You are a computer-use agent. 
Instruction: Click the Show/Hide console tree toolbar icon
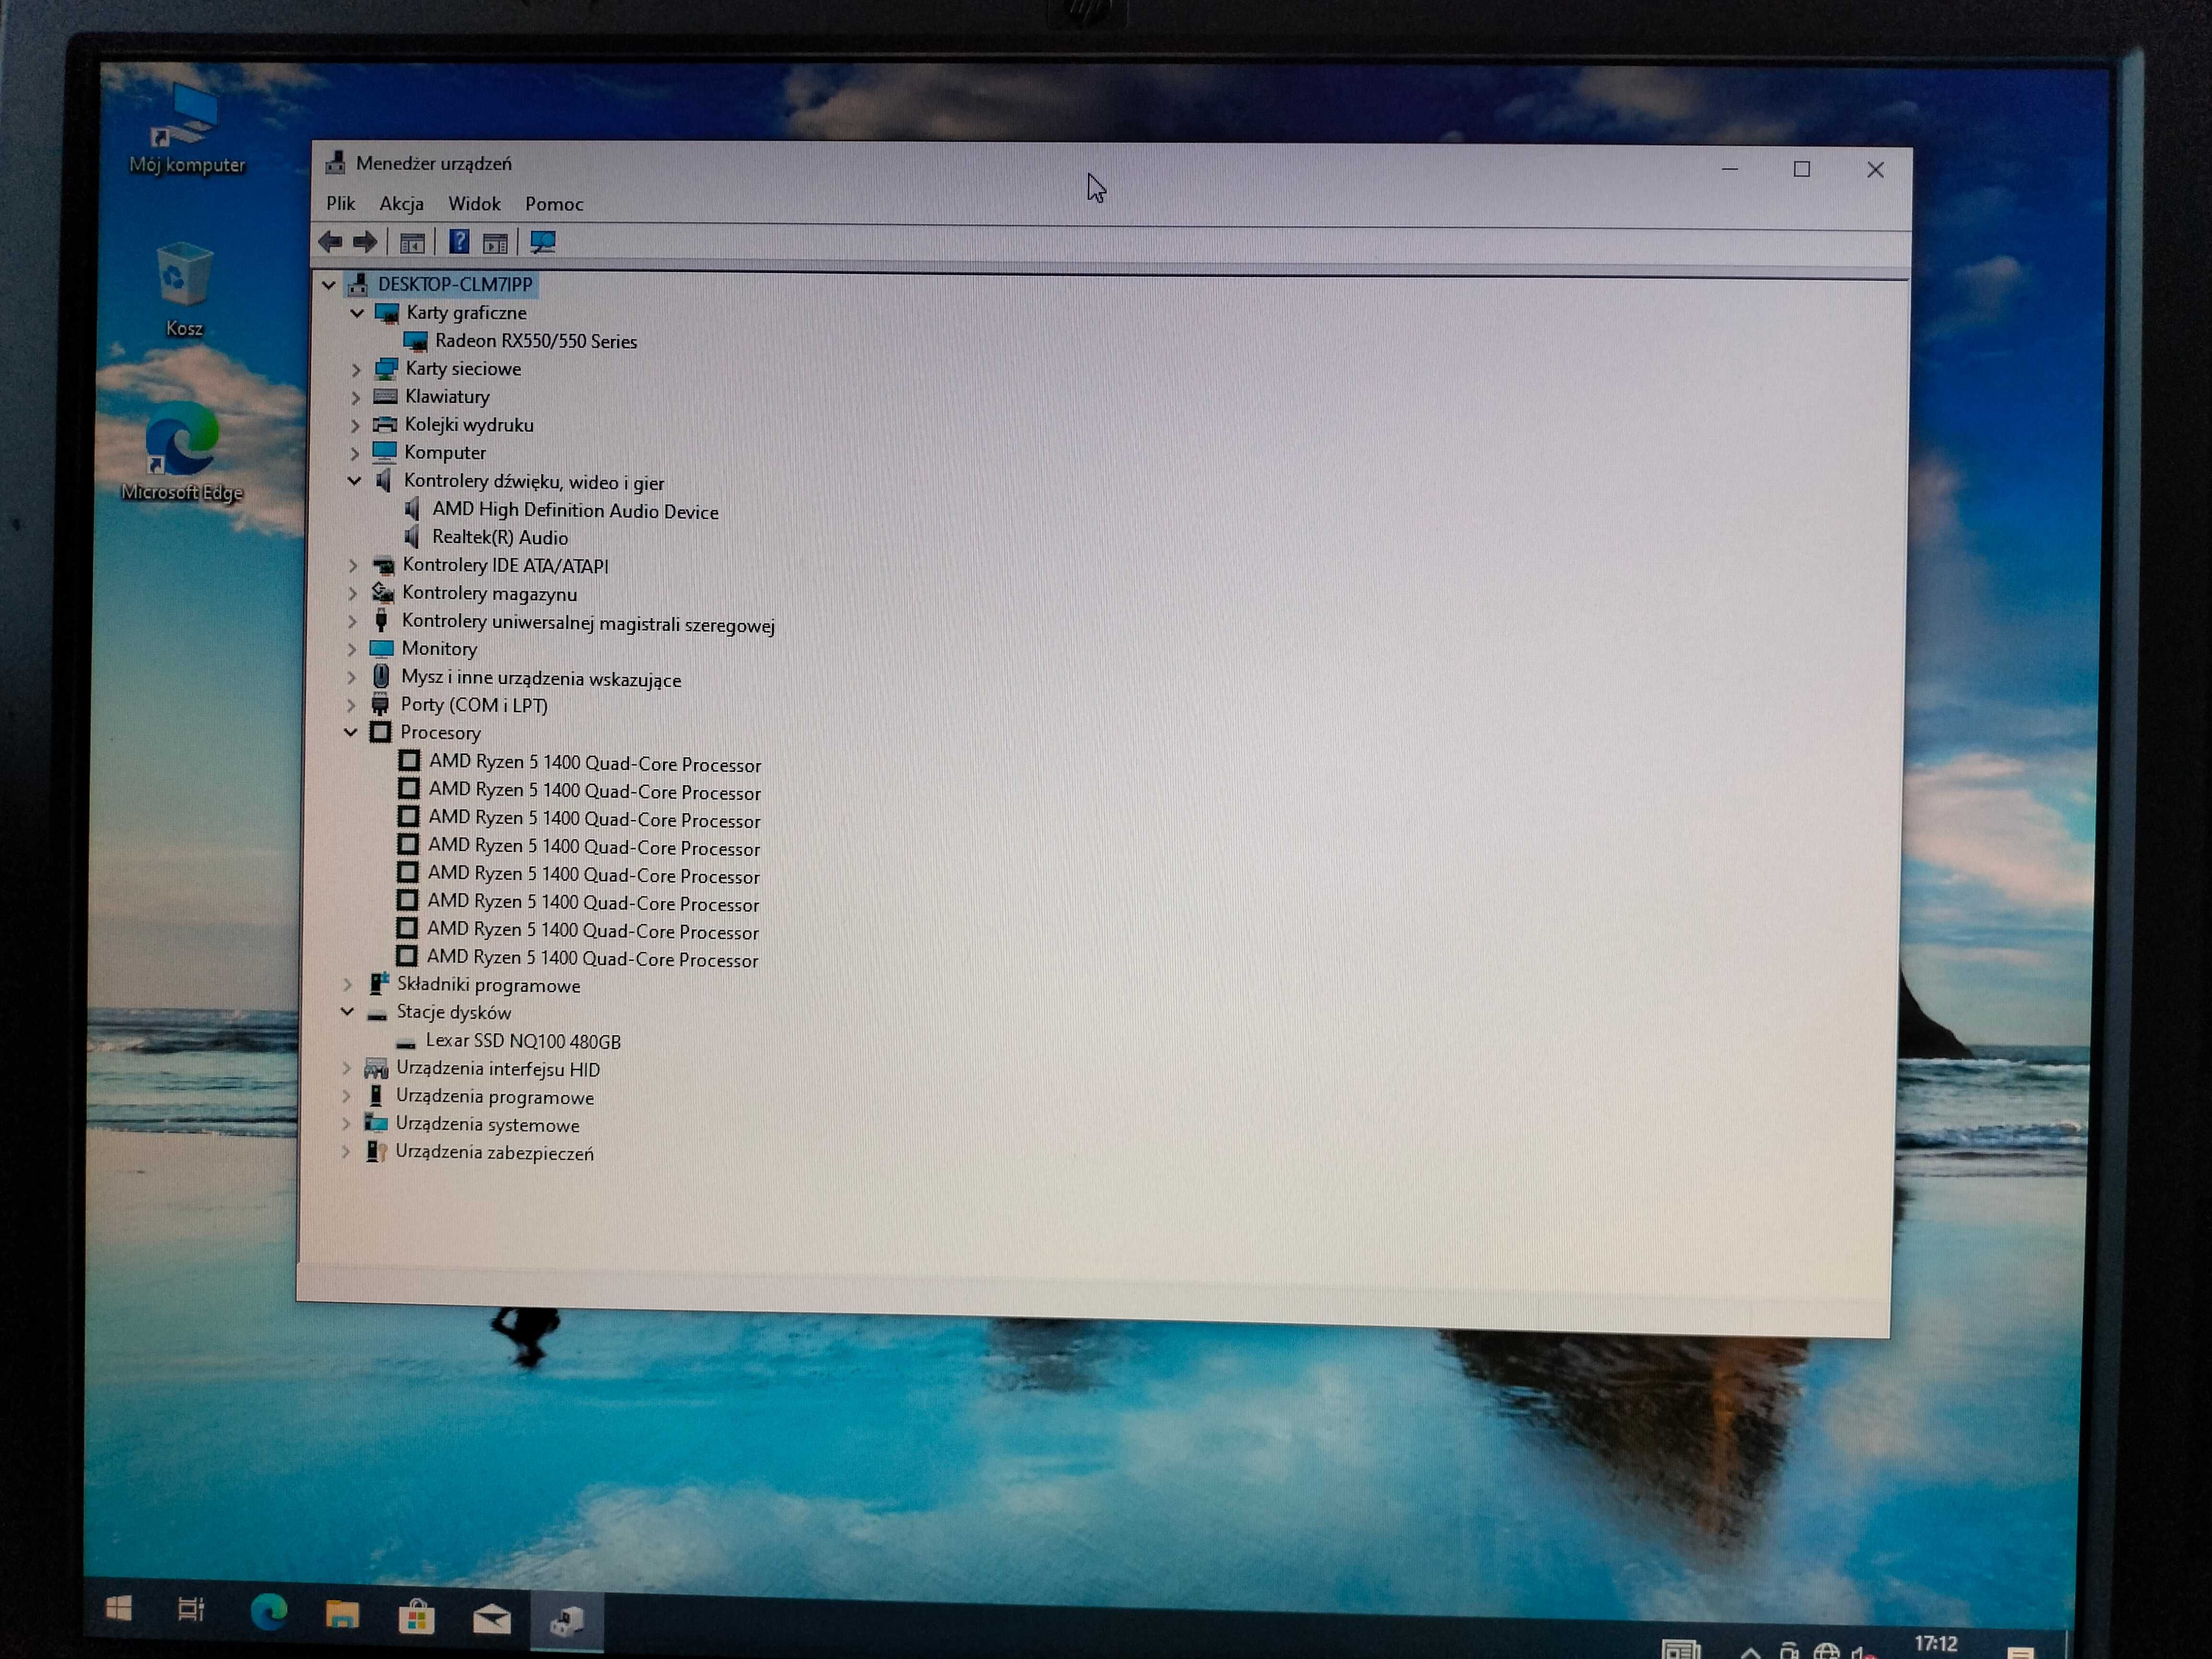point(412,243)
